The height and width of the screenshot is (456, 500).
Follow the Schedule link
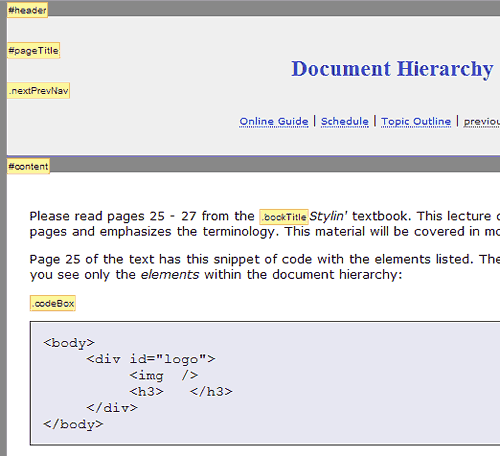coord(345,121)
